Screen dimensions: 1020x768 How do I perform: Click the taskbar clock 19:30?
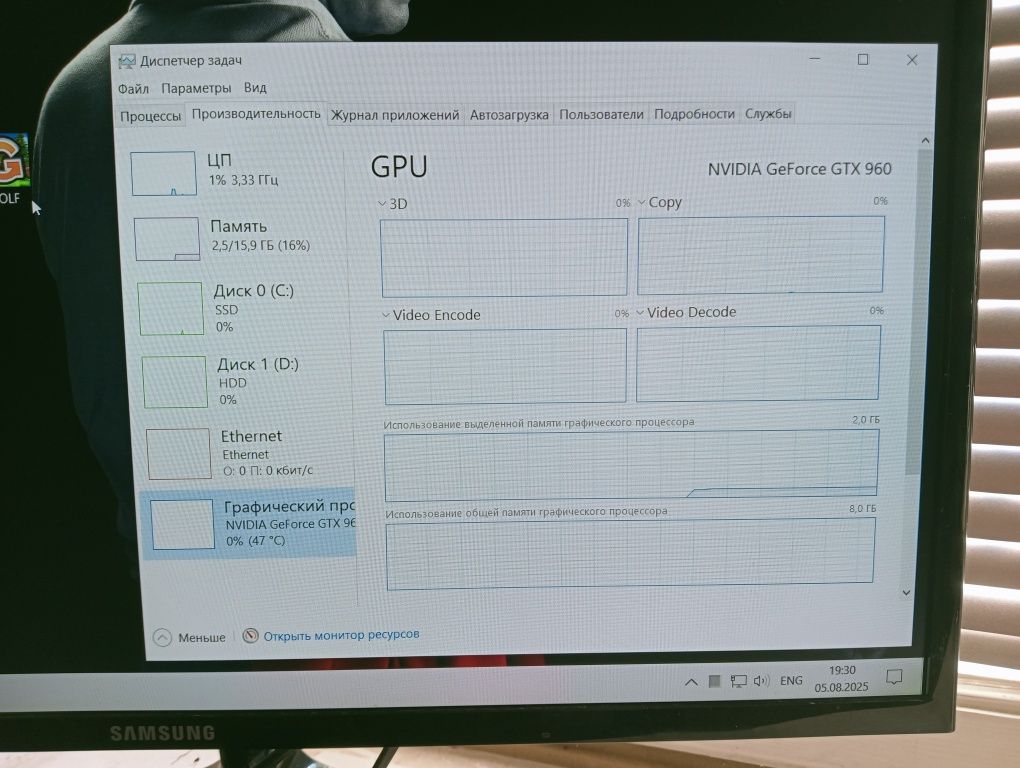842,670
